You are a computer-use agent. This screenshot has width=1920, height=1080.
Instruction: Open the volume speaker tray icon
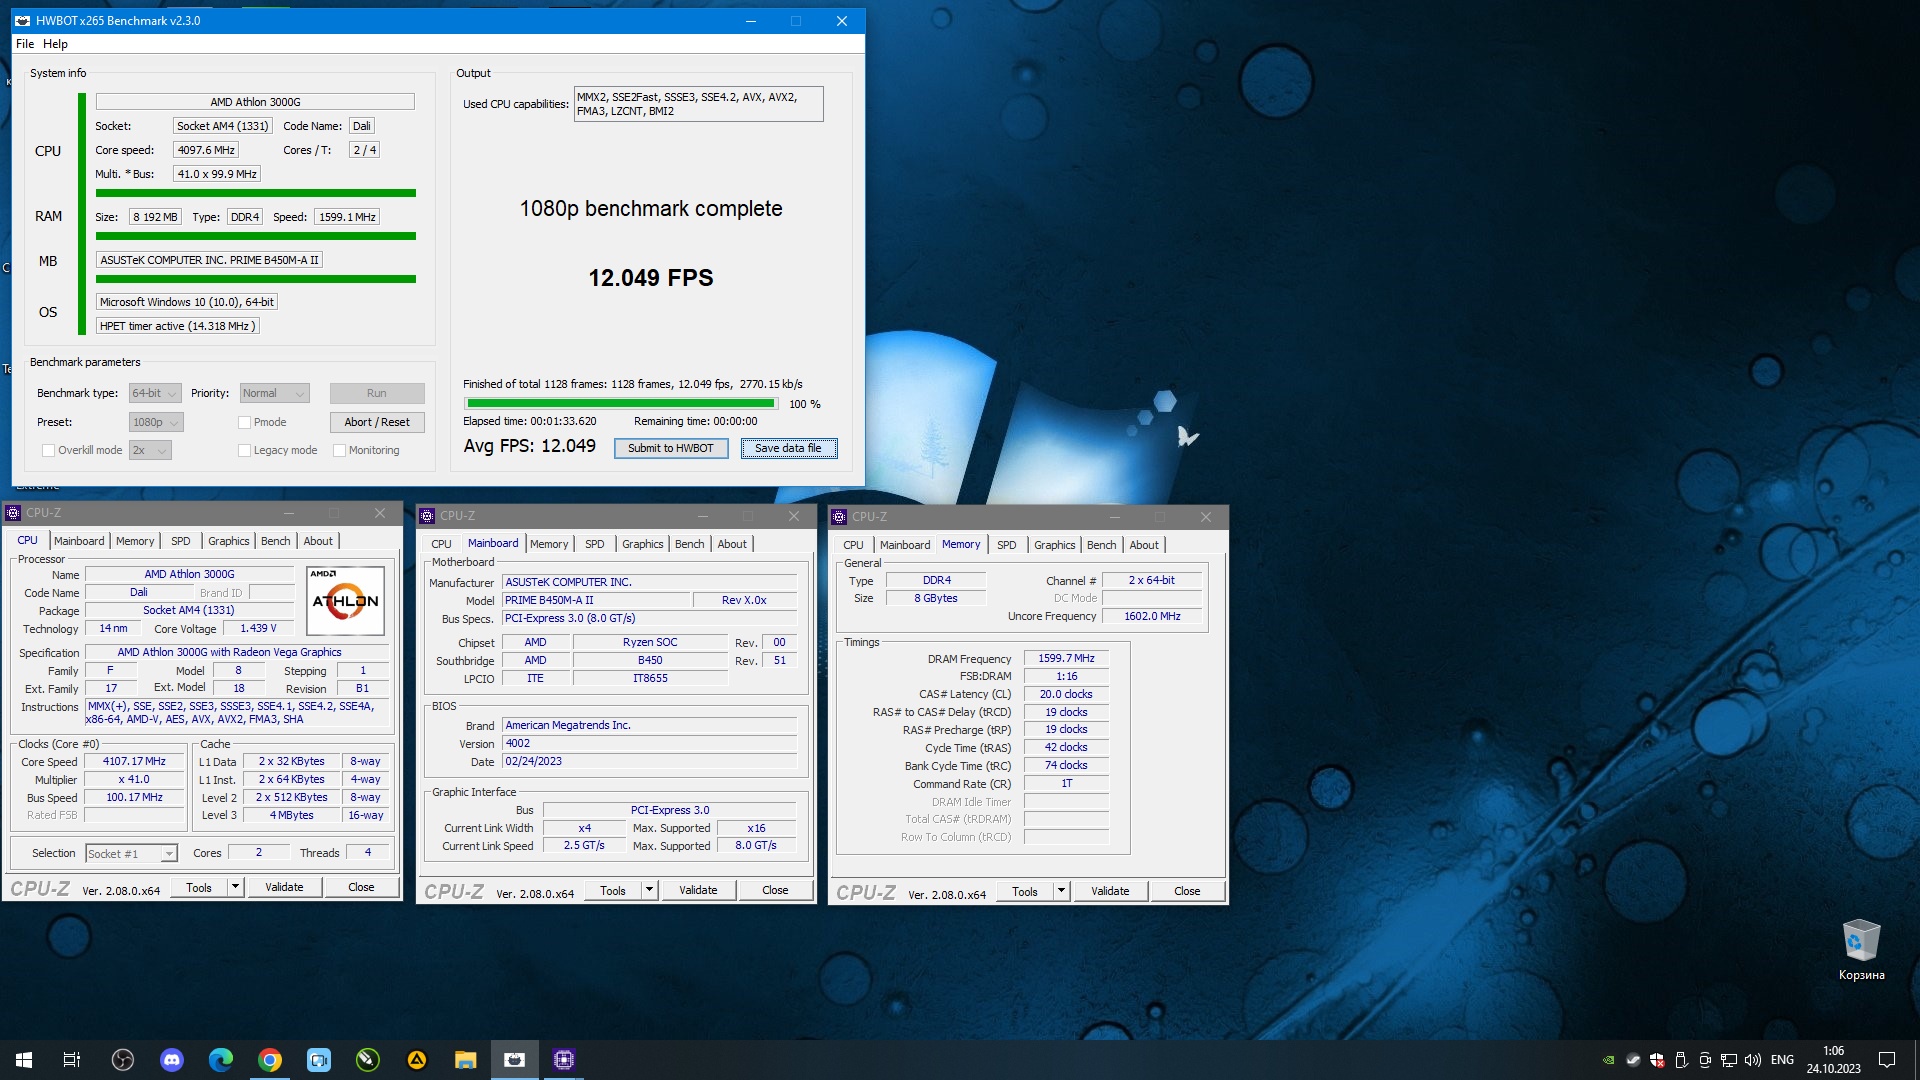[x=1753, y=1060]
